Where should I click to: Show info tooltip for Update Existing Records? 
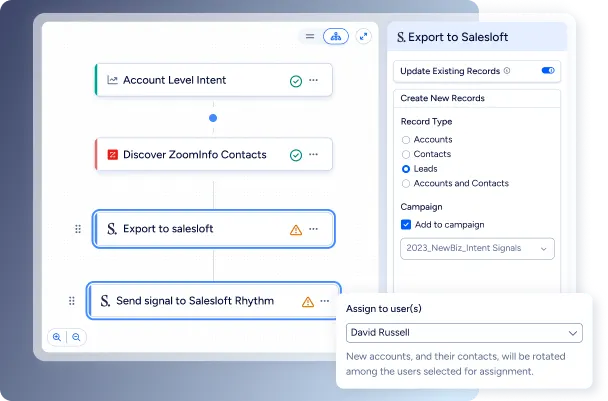pos(507,71)
